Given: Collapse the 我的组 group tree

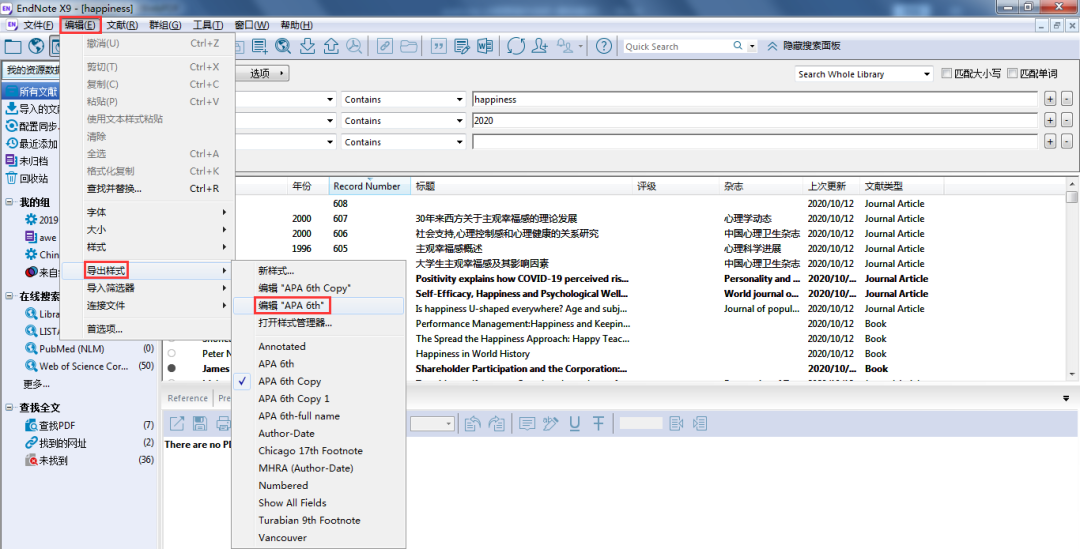Looking at the screenshot, I should [x=10, y=203].
